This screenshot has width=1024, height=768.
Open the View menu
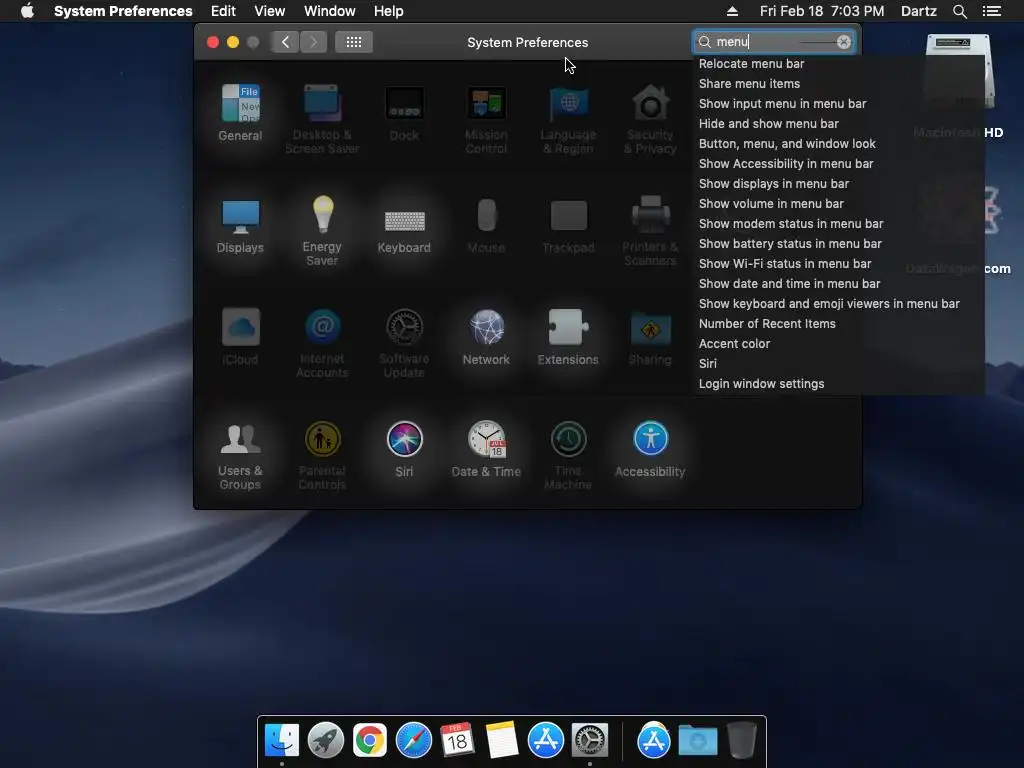click(x=270, y=11)
